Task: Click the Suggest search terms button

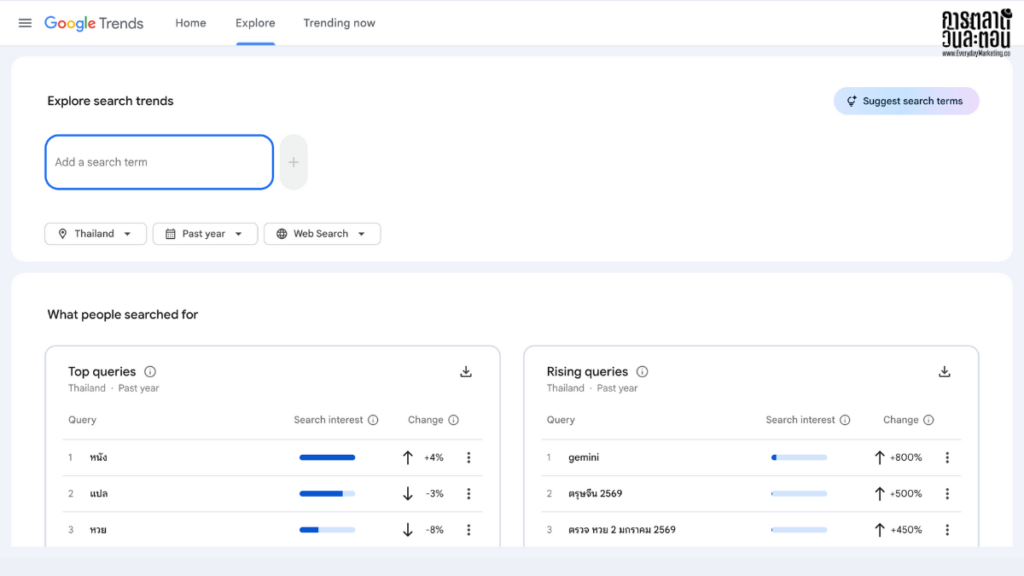Action: (906, 100)
